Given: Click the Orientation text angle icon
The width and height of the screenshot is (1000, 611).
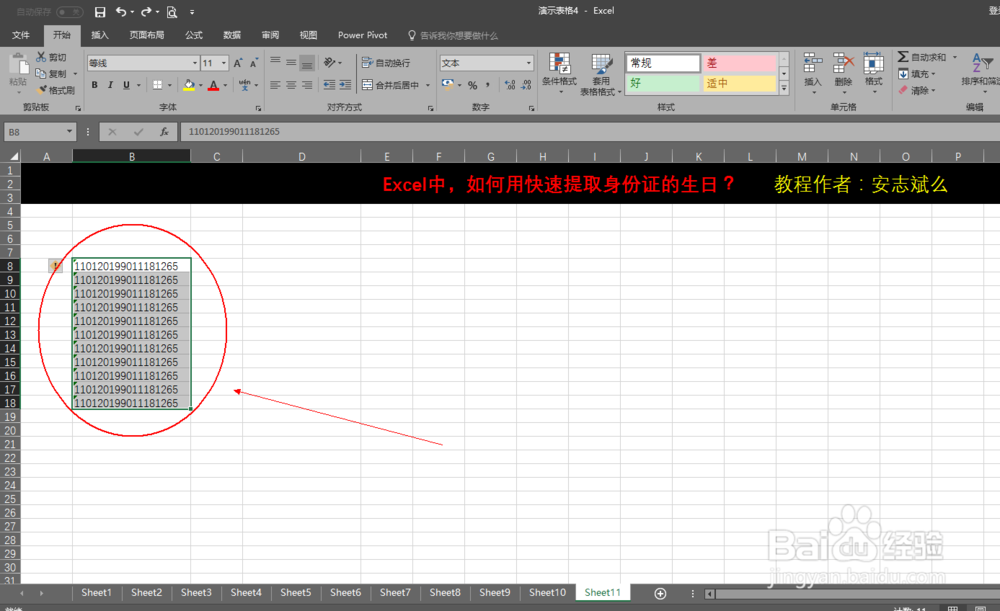Looking at the screenshot, I should pyautogui.click(x=330, y=62).
